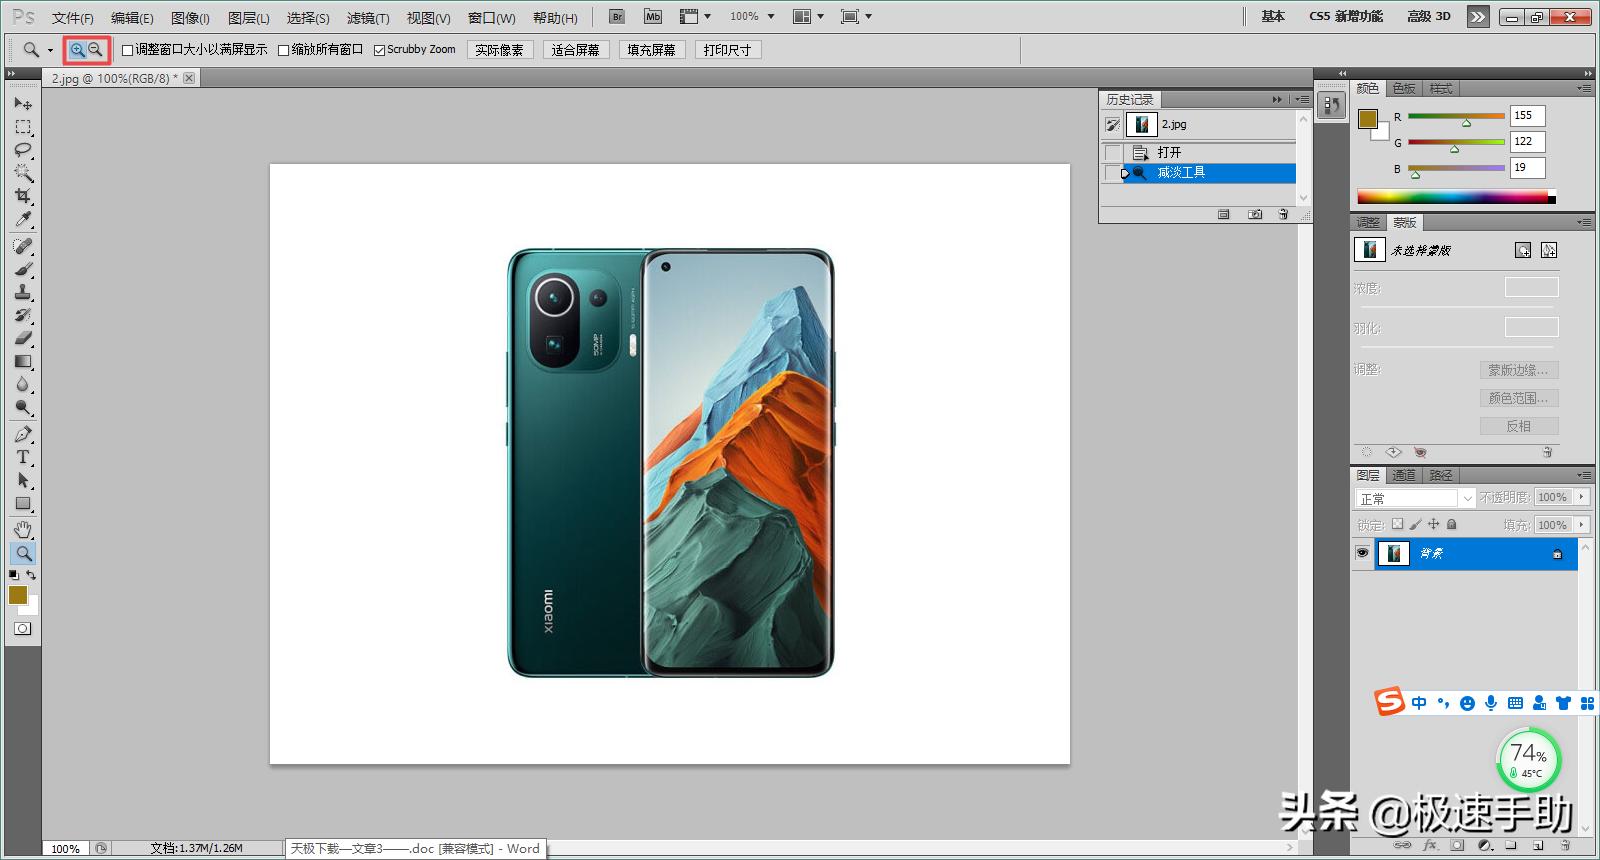Screen dimensions: 1600x860
Task: Select the Type tool
Action: pyautogui.click(x=23, y=457)
